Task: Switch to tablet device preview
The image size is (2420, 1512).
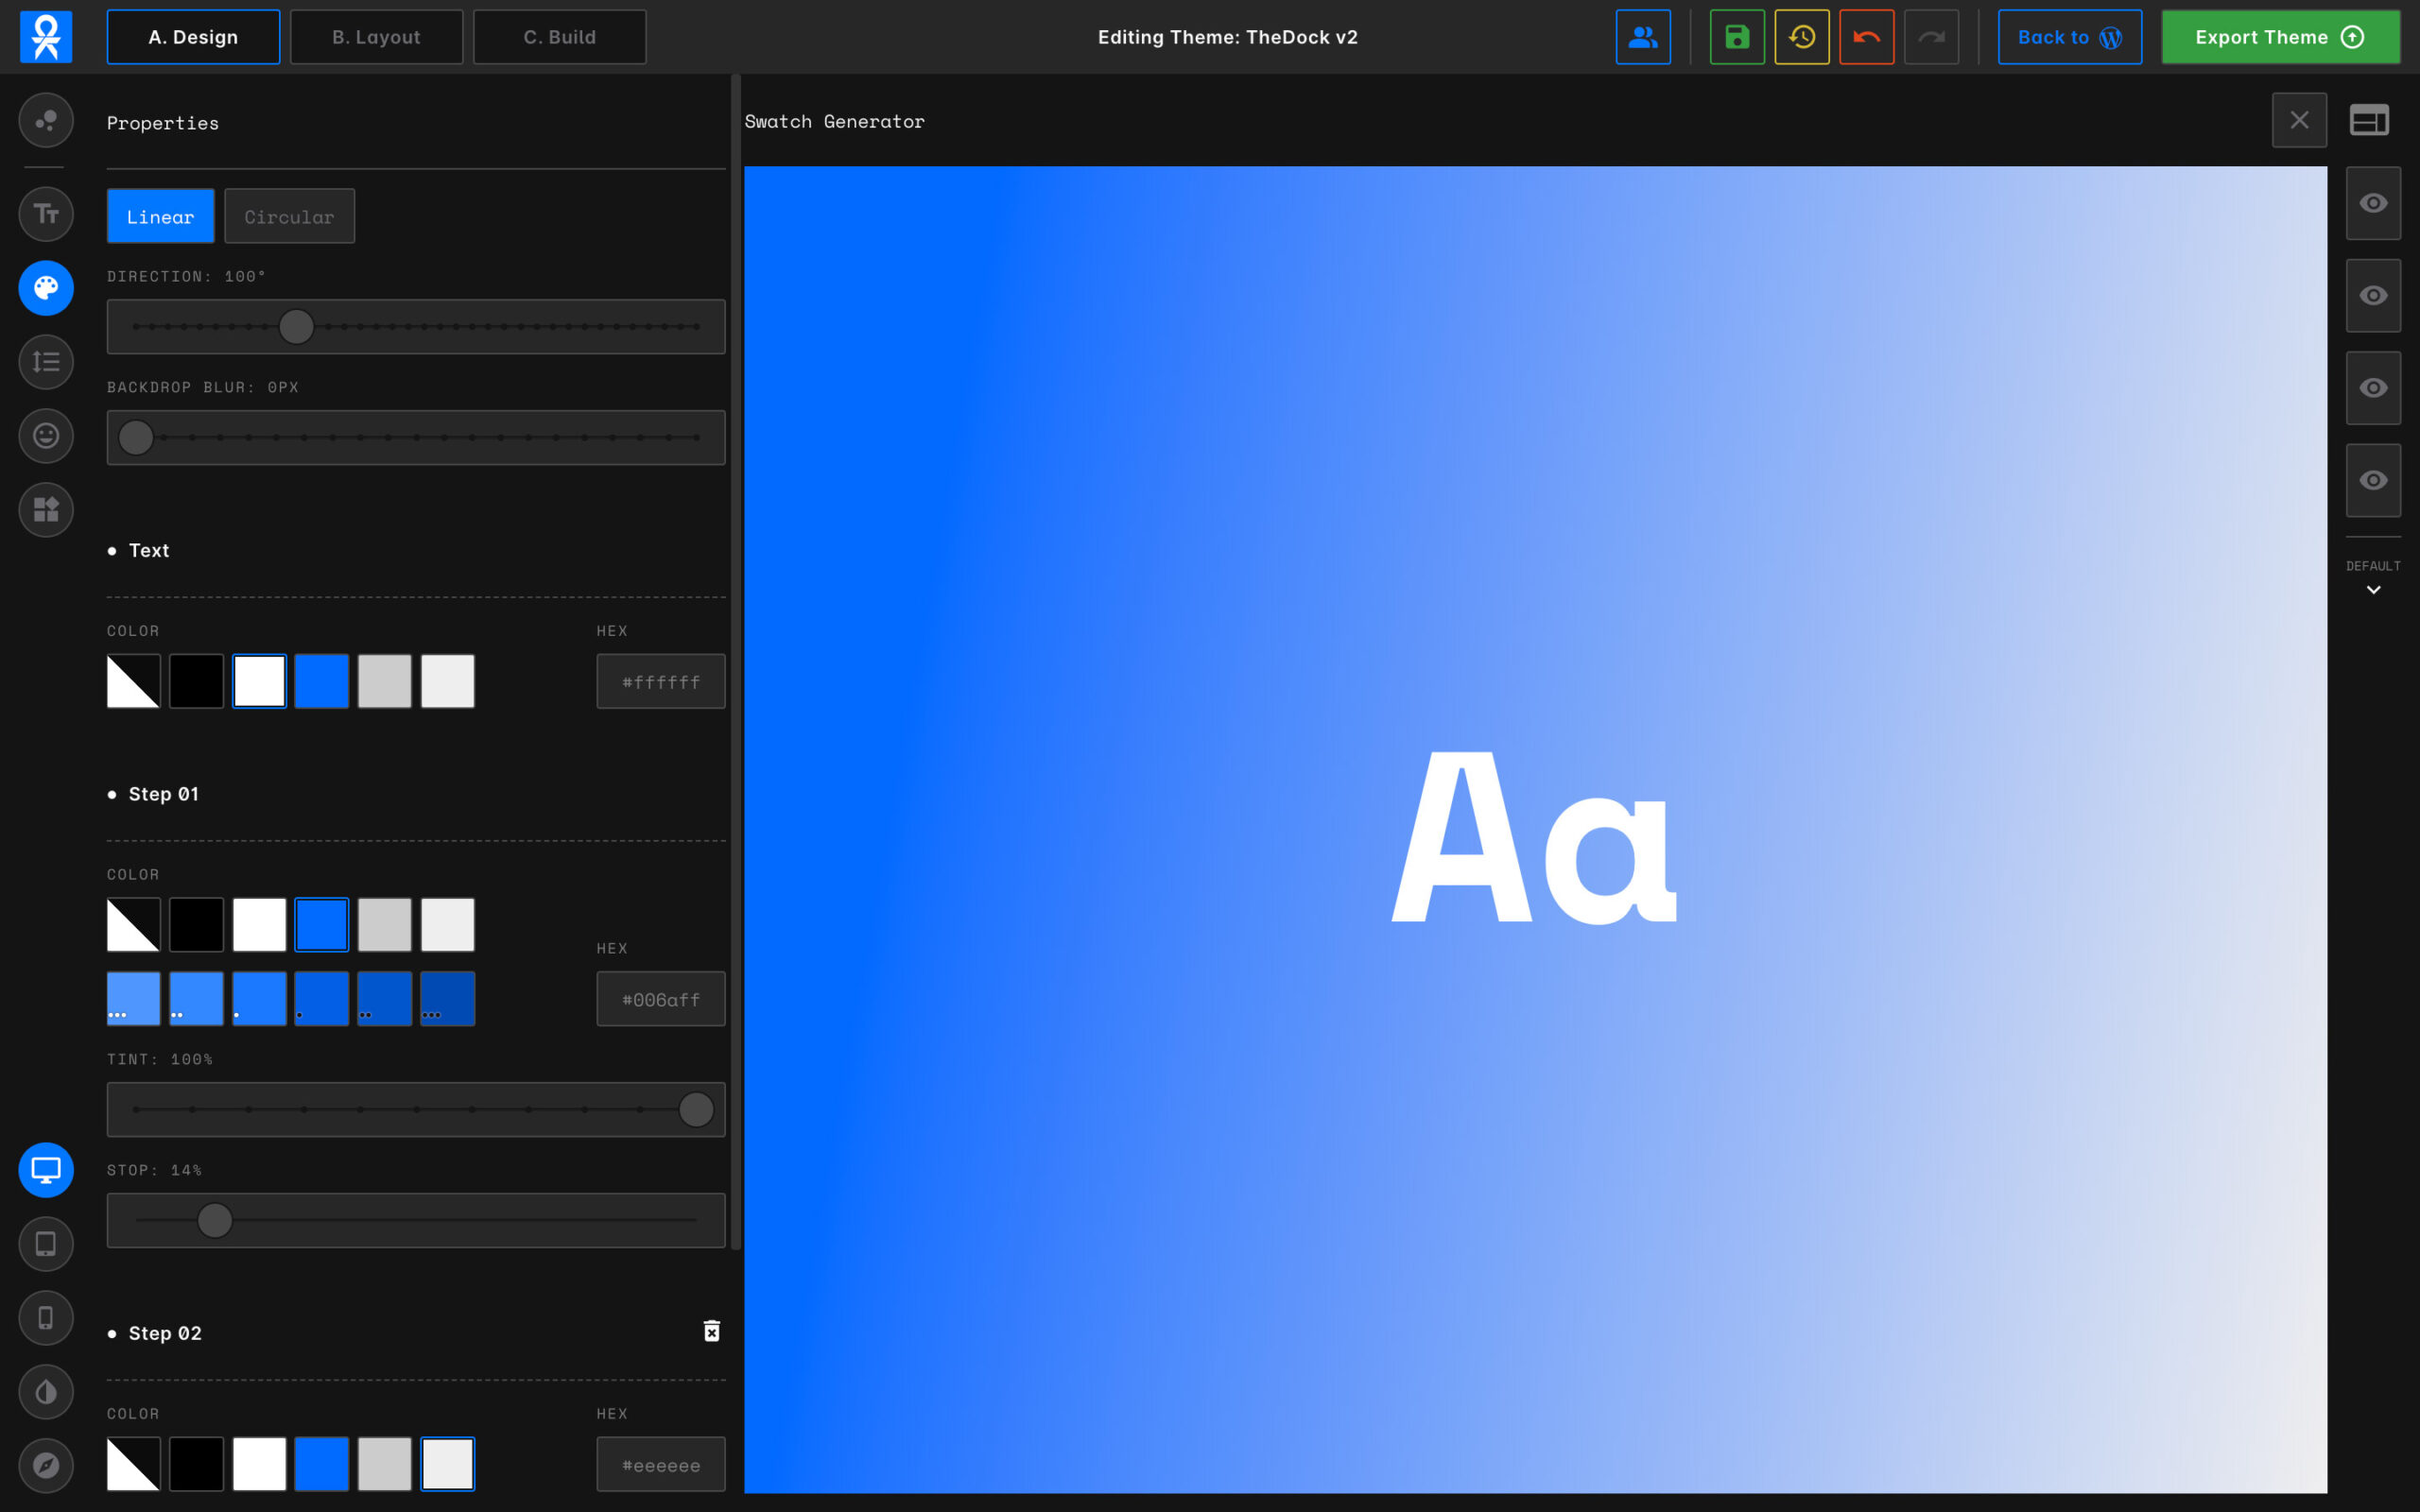Action: 46,1244
